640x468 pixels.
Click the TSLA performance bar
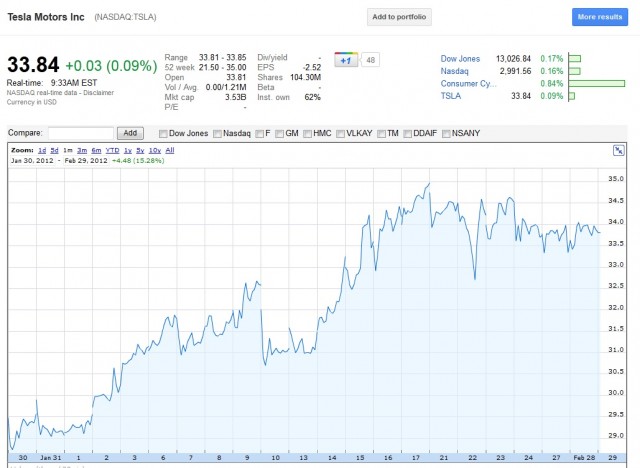[572, 96]
